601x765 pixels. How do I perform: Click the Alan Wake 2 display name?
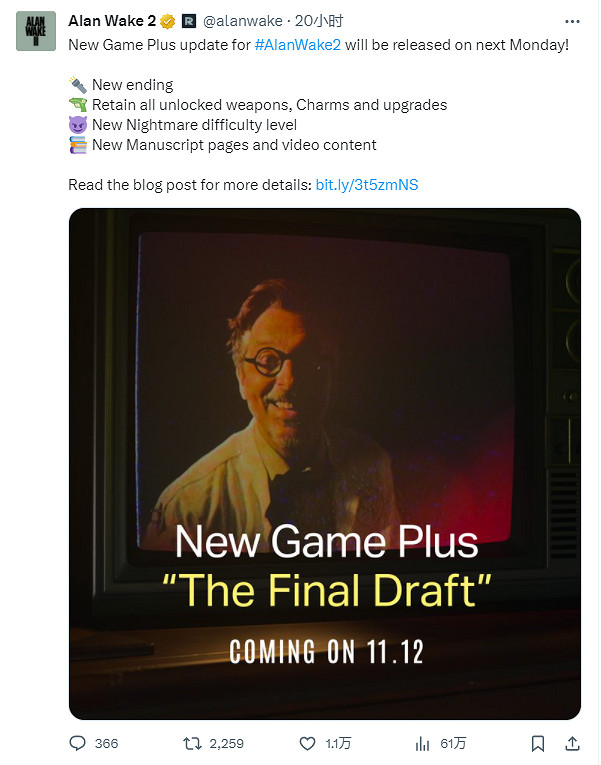click(x=112, y=21)
